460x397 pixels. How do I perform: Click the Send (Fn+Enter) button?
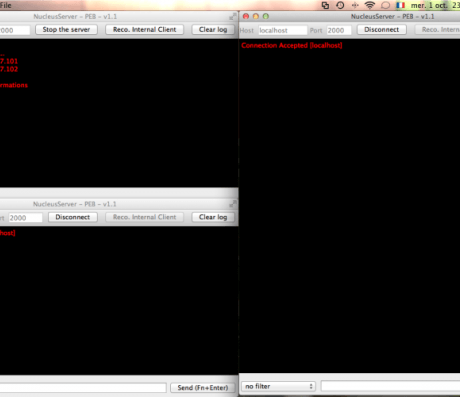coord(203,388)
